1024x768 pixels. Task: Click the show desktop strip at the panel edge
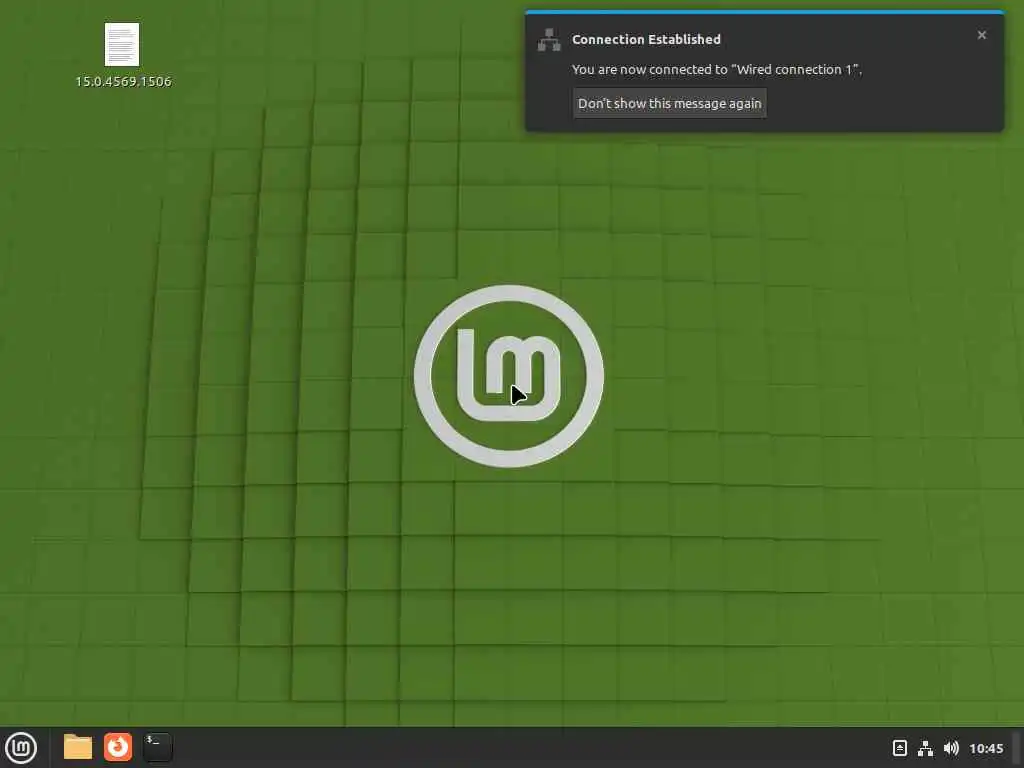(x=1017, y=747)
